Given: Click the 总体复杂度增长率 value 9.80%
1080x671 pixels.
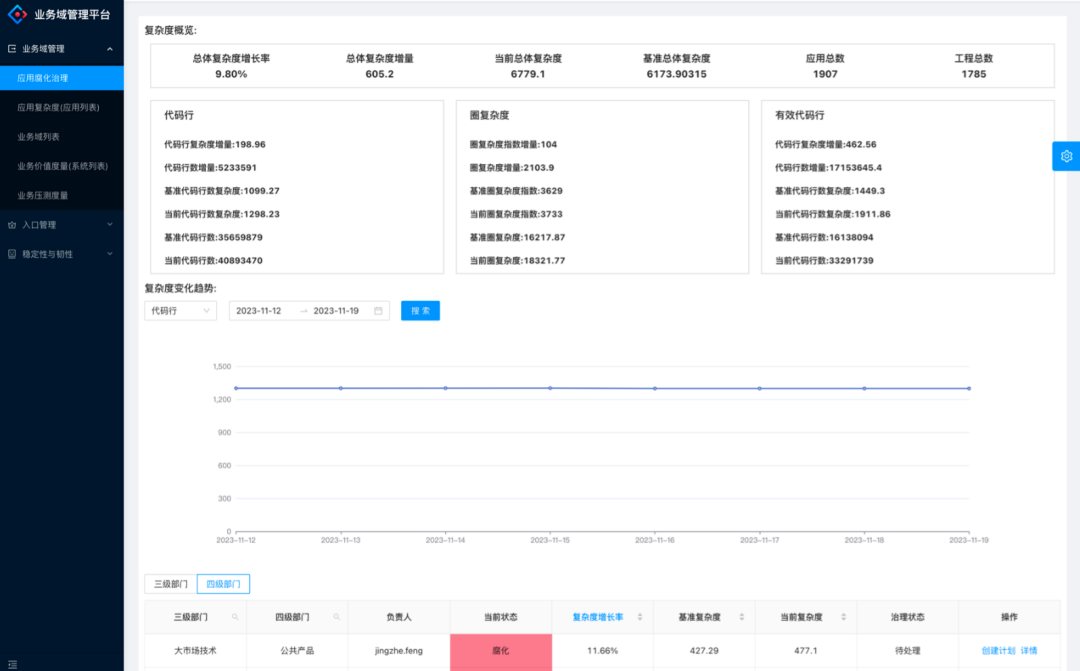Looking at the screenshot, I should tap(231, 74).
